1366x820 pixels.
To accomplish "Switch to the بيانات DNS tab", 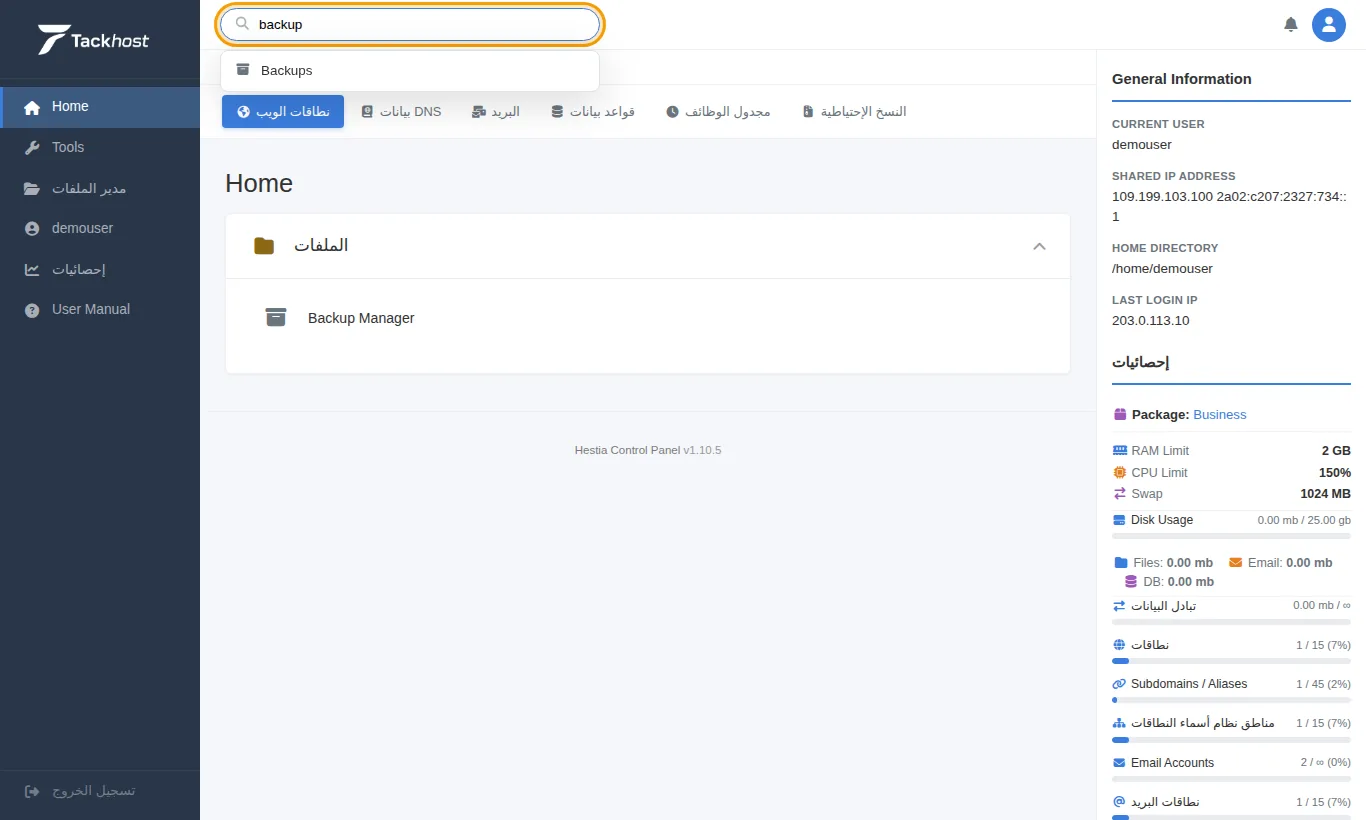I will click(401, 112).
